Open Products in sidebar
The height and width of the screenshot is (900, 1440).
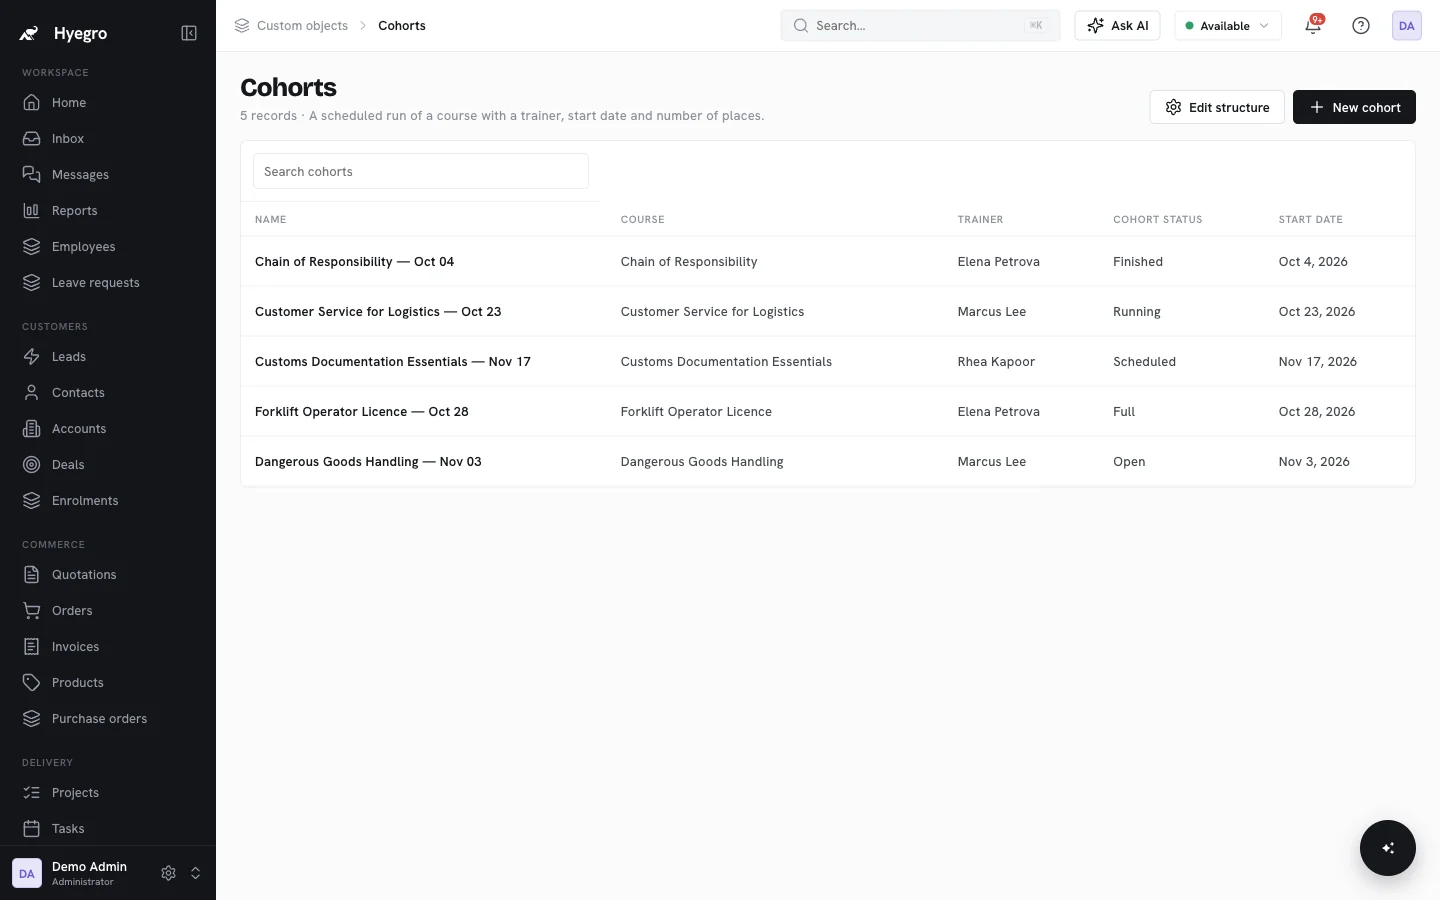[108, 682]
